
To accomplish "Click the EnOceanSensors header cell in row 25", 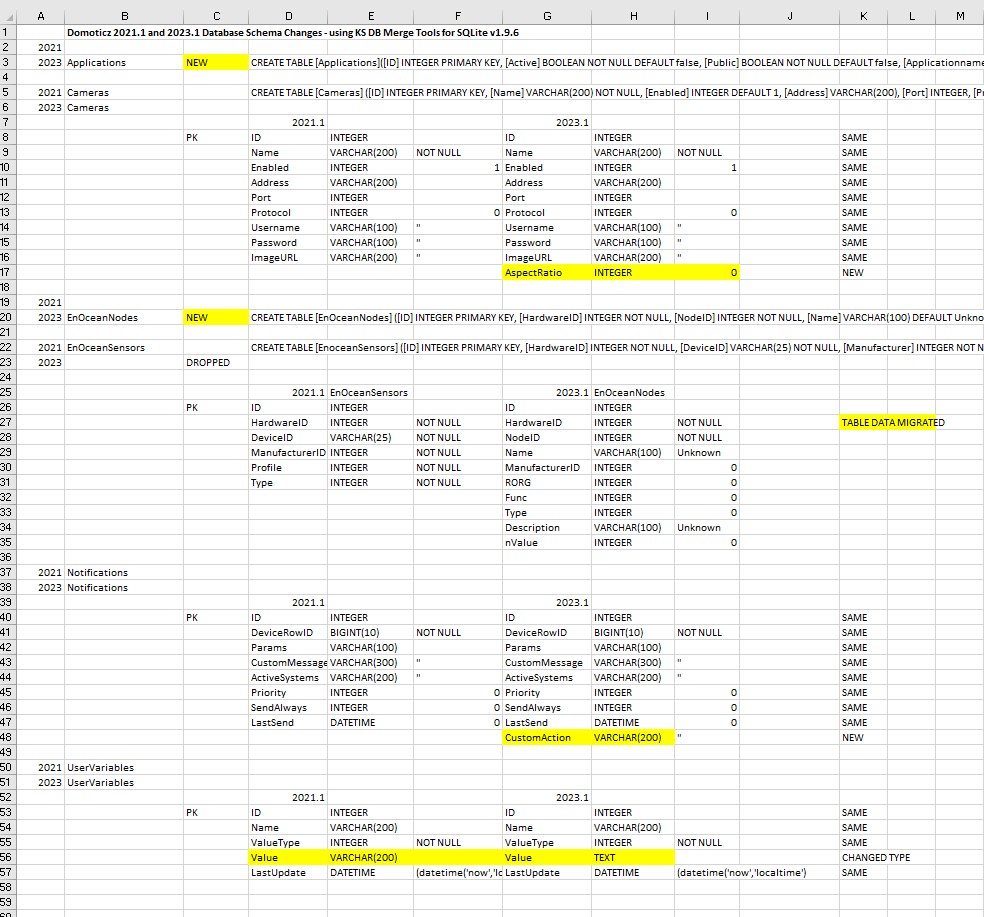I will click(370, 392).
